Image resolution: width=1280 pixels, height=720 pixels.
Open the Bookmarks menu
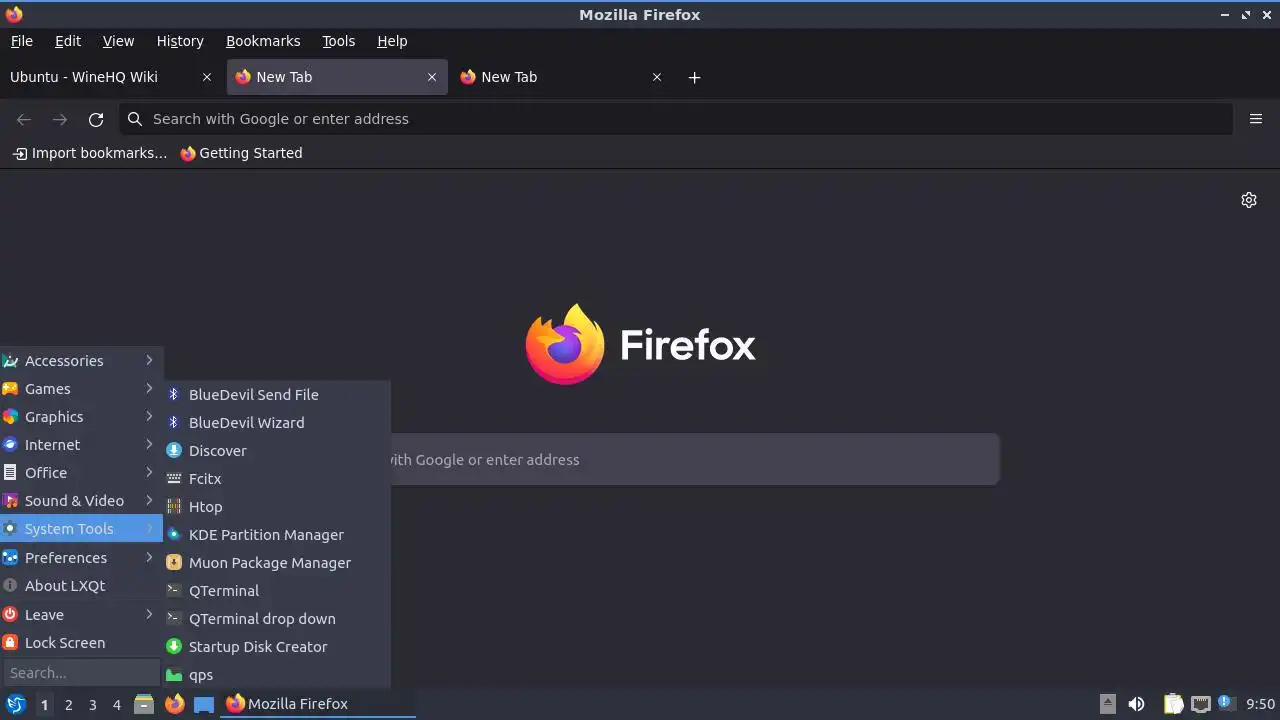(263, 41)
